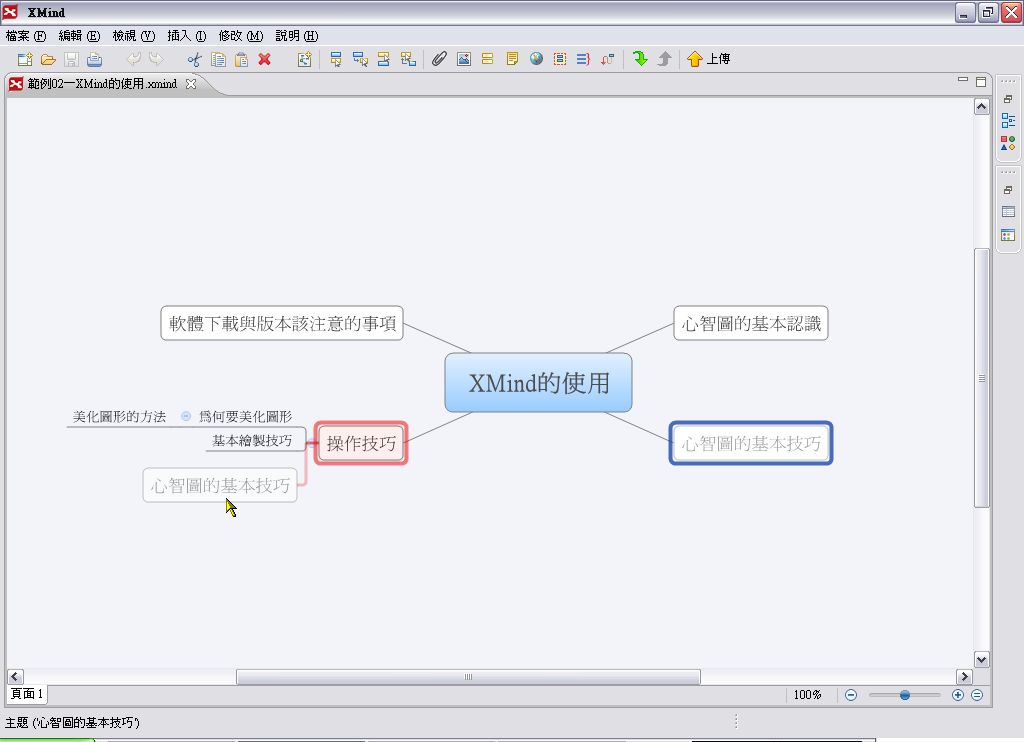
Task: Close the 範例02 xmind editor tab
Action: point(191,84)
